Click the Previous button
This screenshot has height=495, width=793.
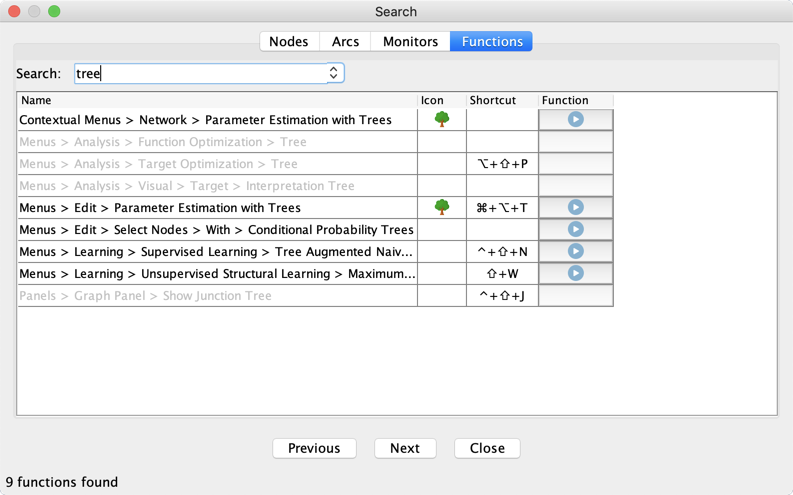(314, 448)
